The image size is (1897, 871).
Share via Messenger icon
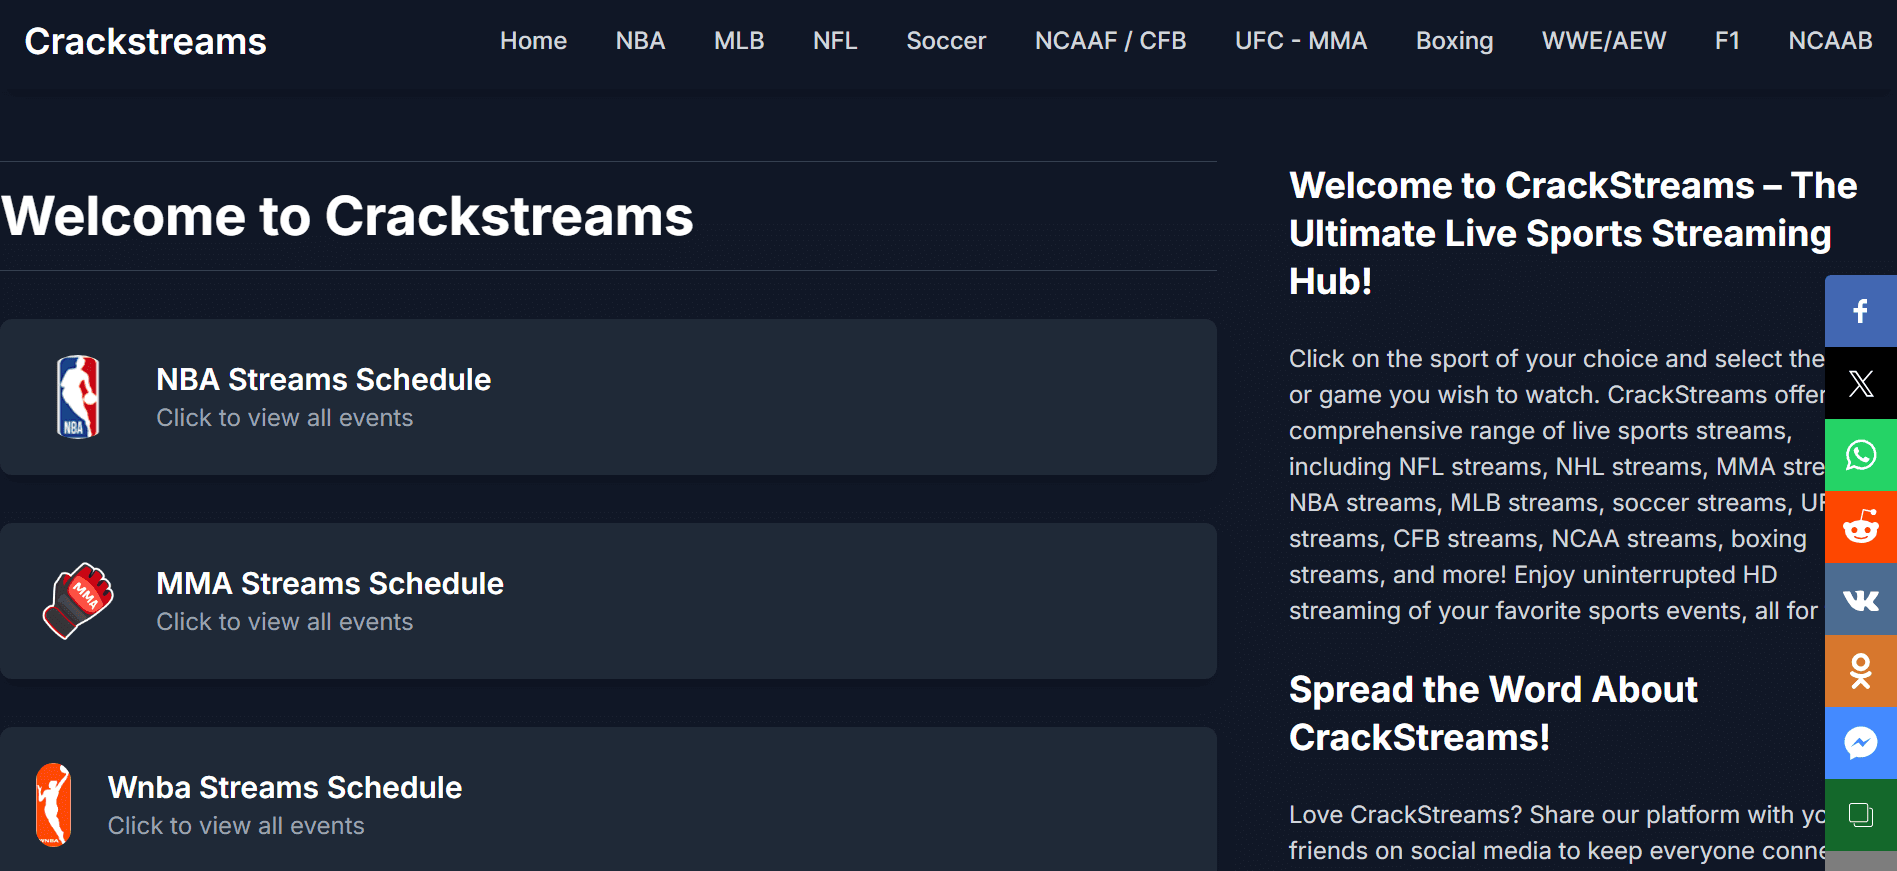click(x=1861, y=743)
